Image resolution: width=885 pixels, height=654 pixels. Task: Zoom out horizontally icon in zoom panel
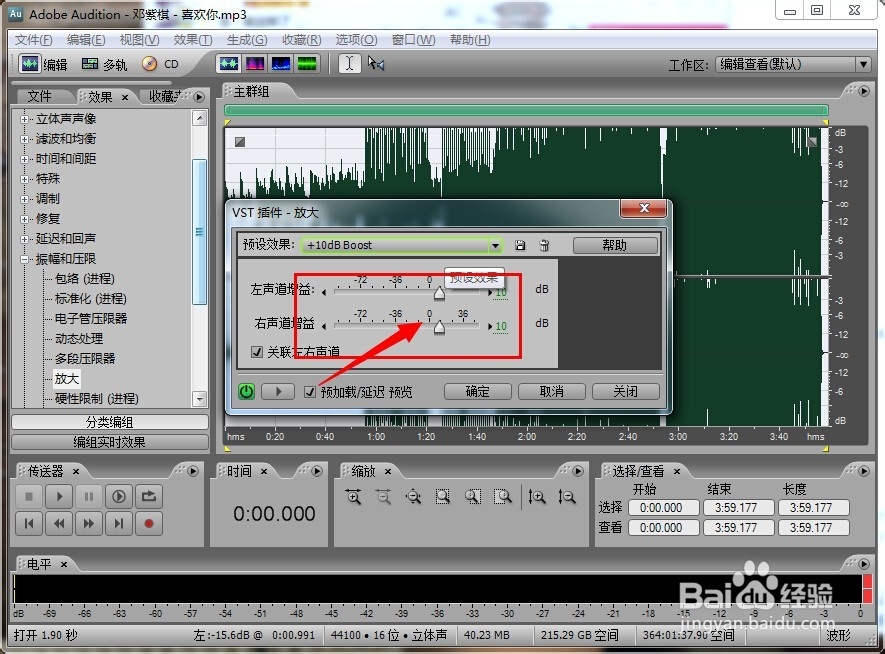pyautogui.click(x=384, y=497)
